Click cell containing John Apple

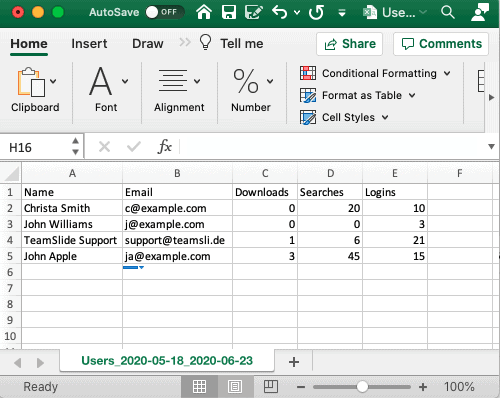[72, 256]
